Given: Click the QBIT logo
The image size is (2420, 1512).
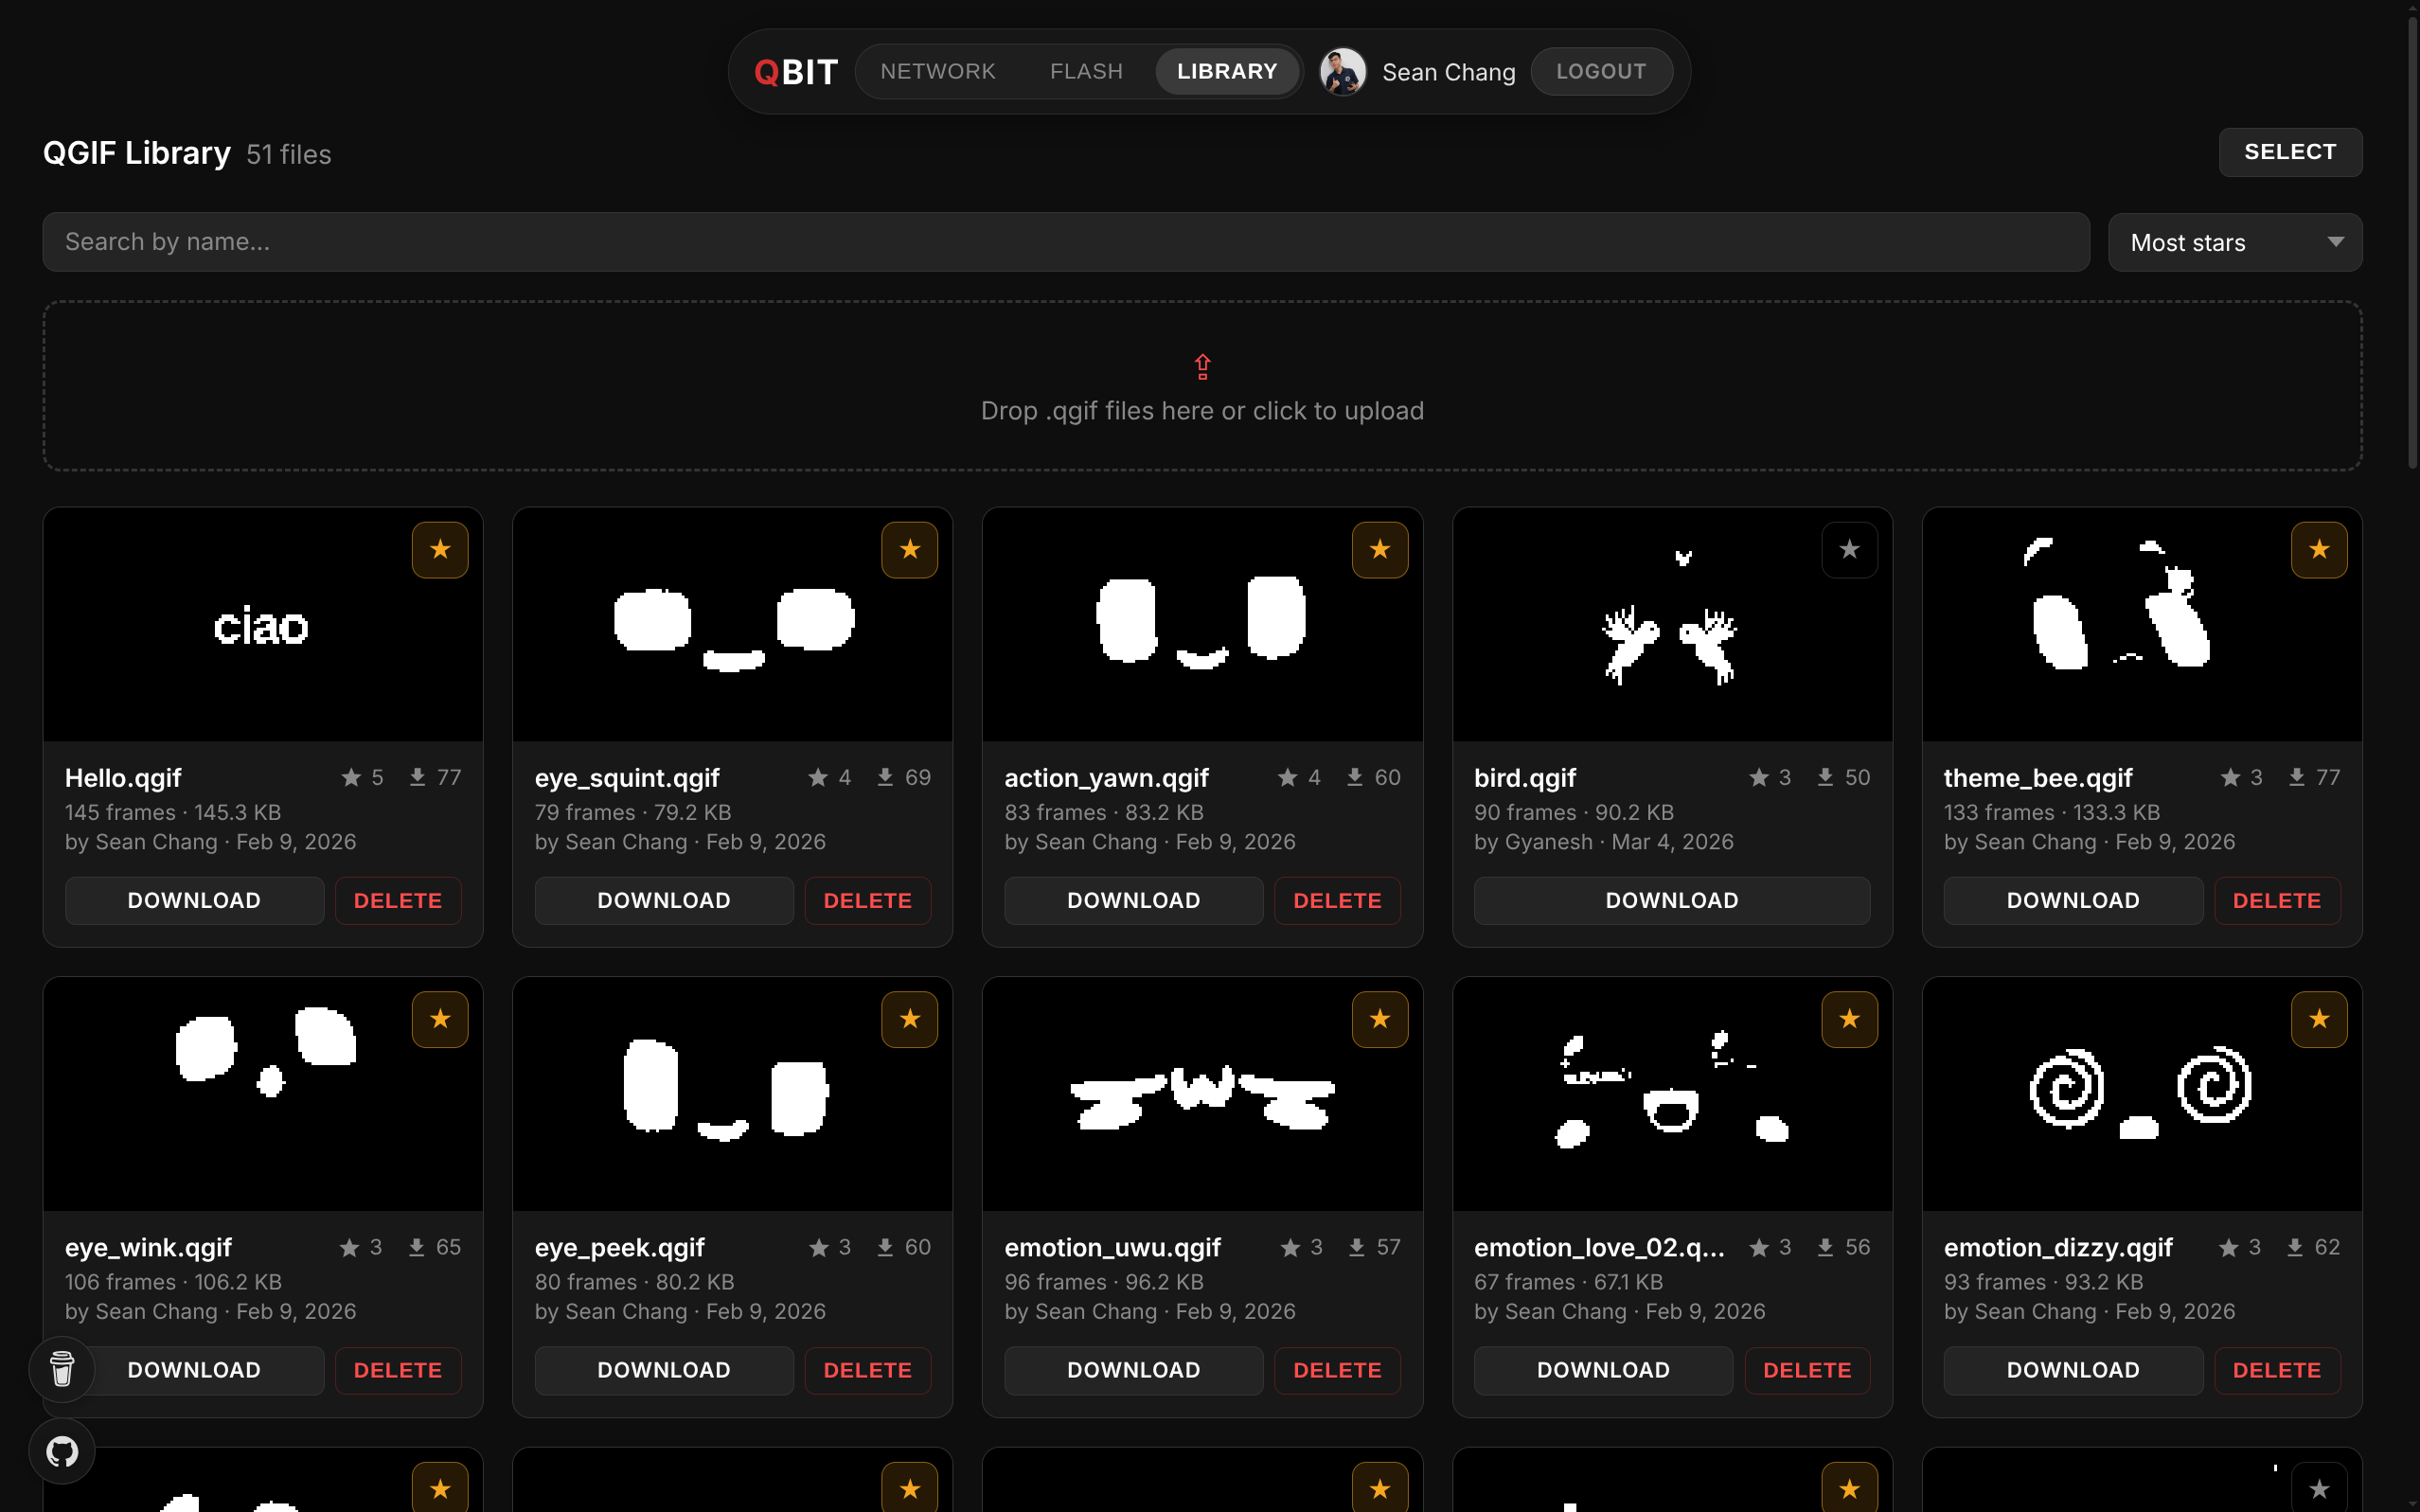Looking at the screenshot, I should click(x=796, y=72).
